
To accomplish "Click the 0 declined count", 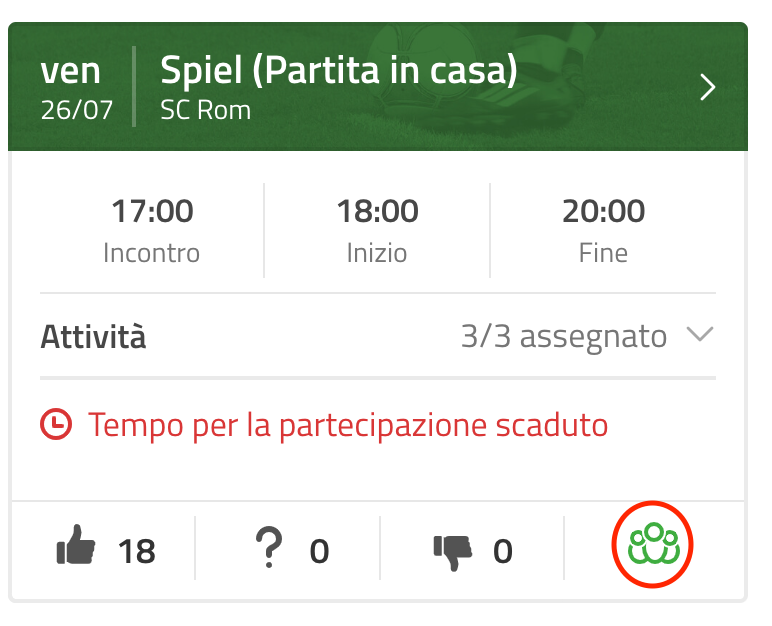I will tap(503, 551).
